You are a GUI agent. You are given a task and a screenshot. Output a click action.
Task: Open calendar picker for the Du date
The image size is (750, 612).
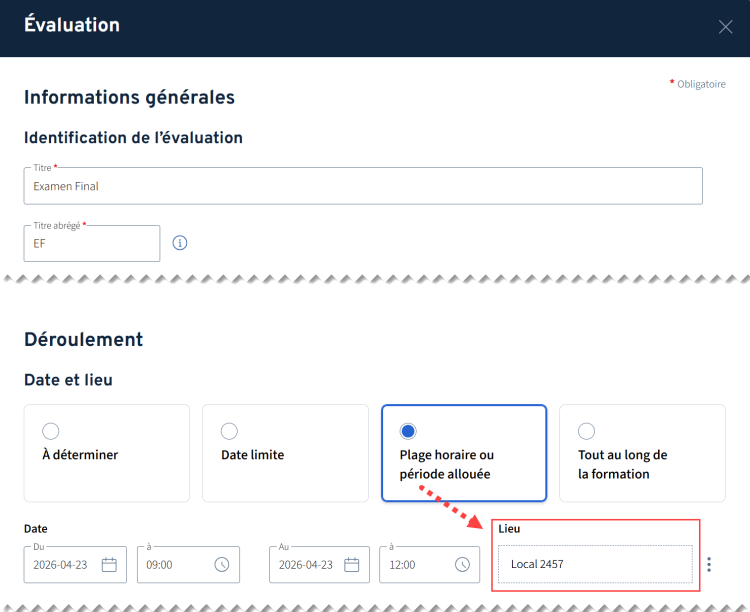click(x=109, y=565)
